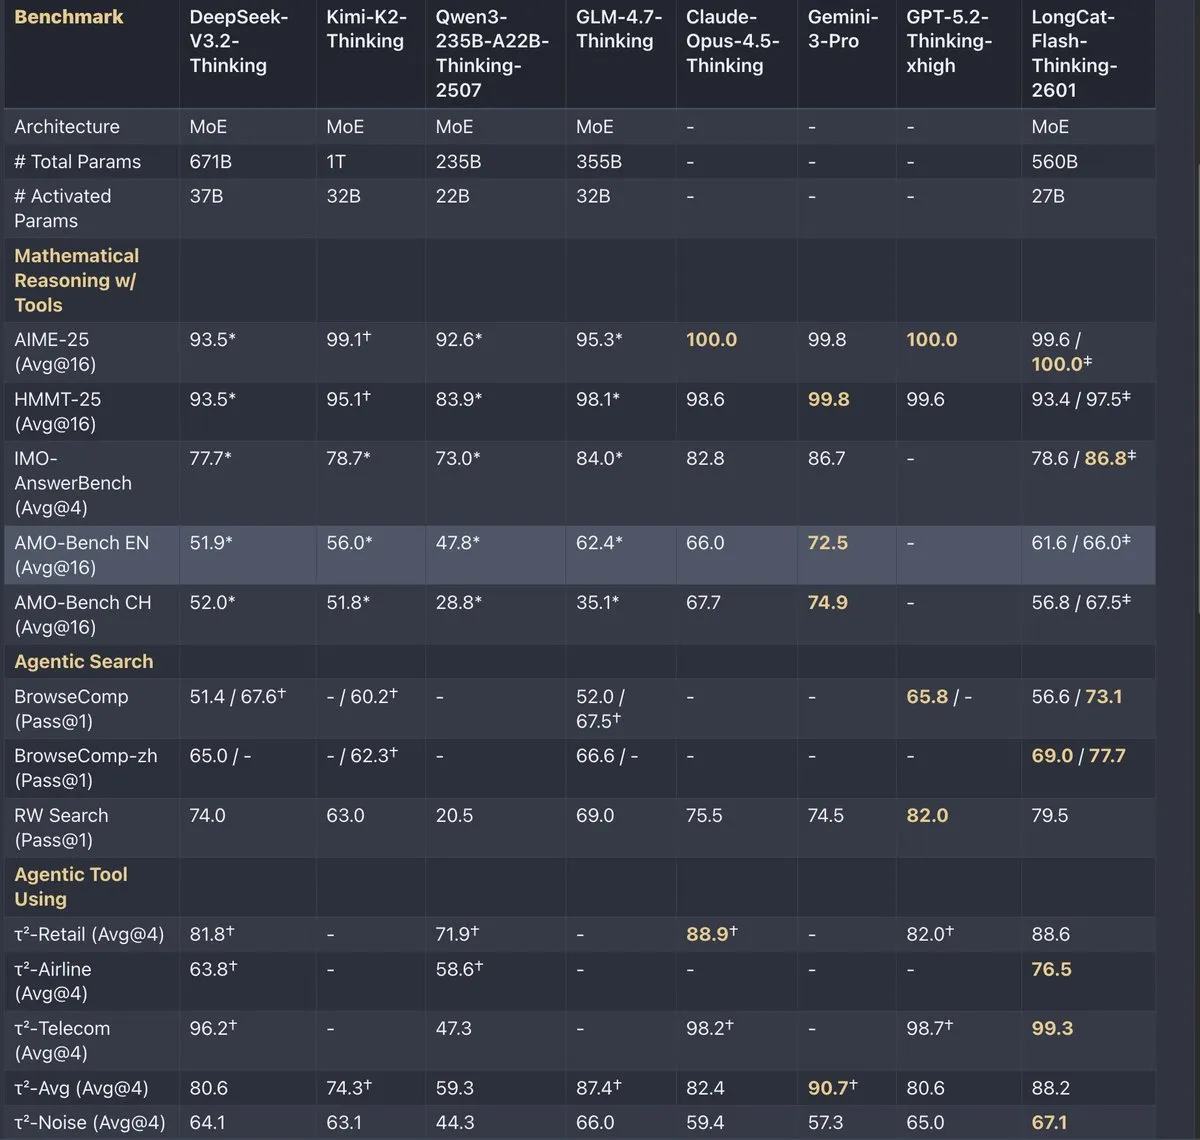Screen dimensions: 1200x1140
Task: Click the Agentic Search section heading
Action: (84, 661)
